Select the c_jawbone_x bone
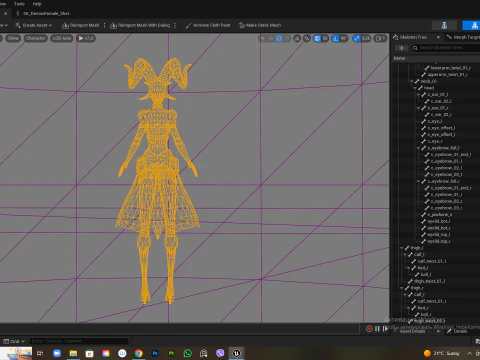 [x=440, y=215]
